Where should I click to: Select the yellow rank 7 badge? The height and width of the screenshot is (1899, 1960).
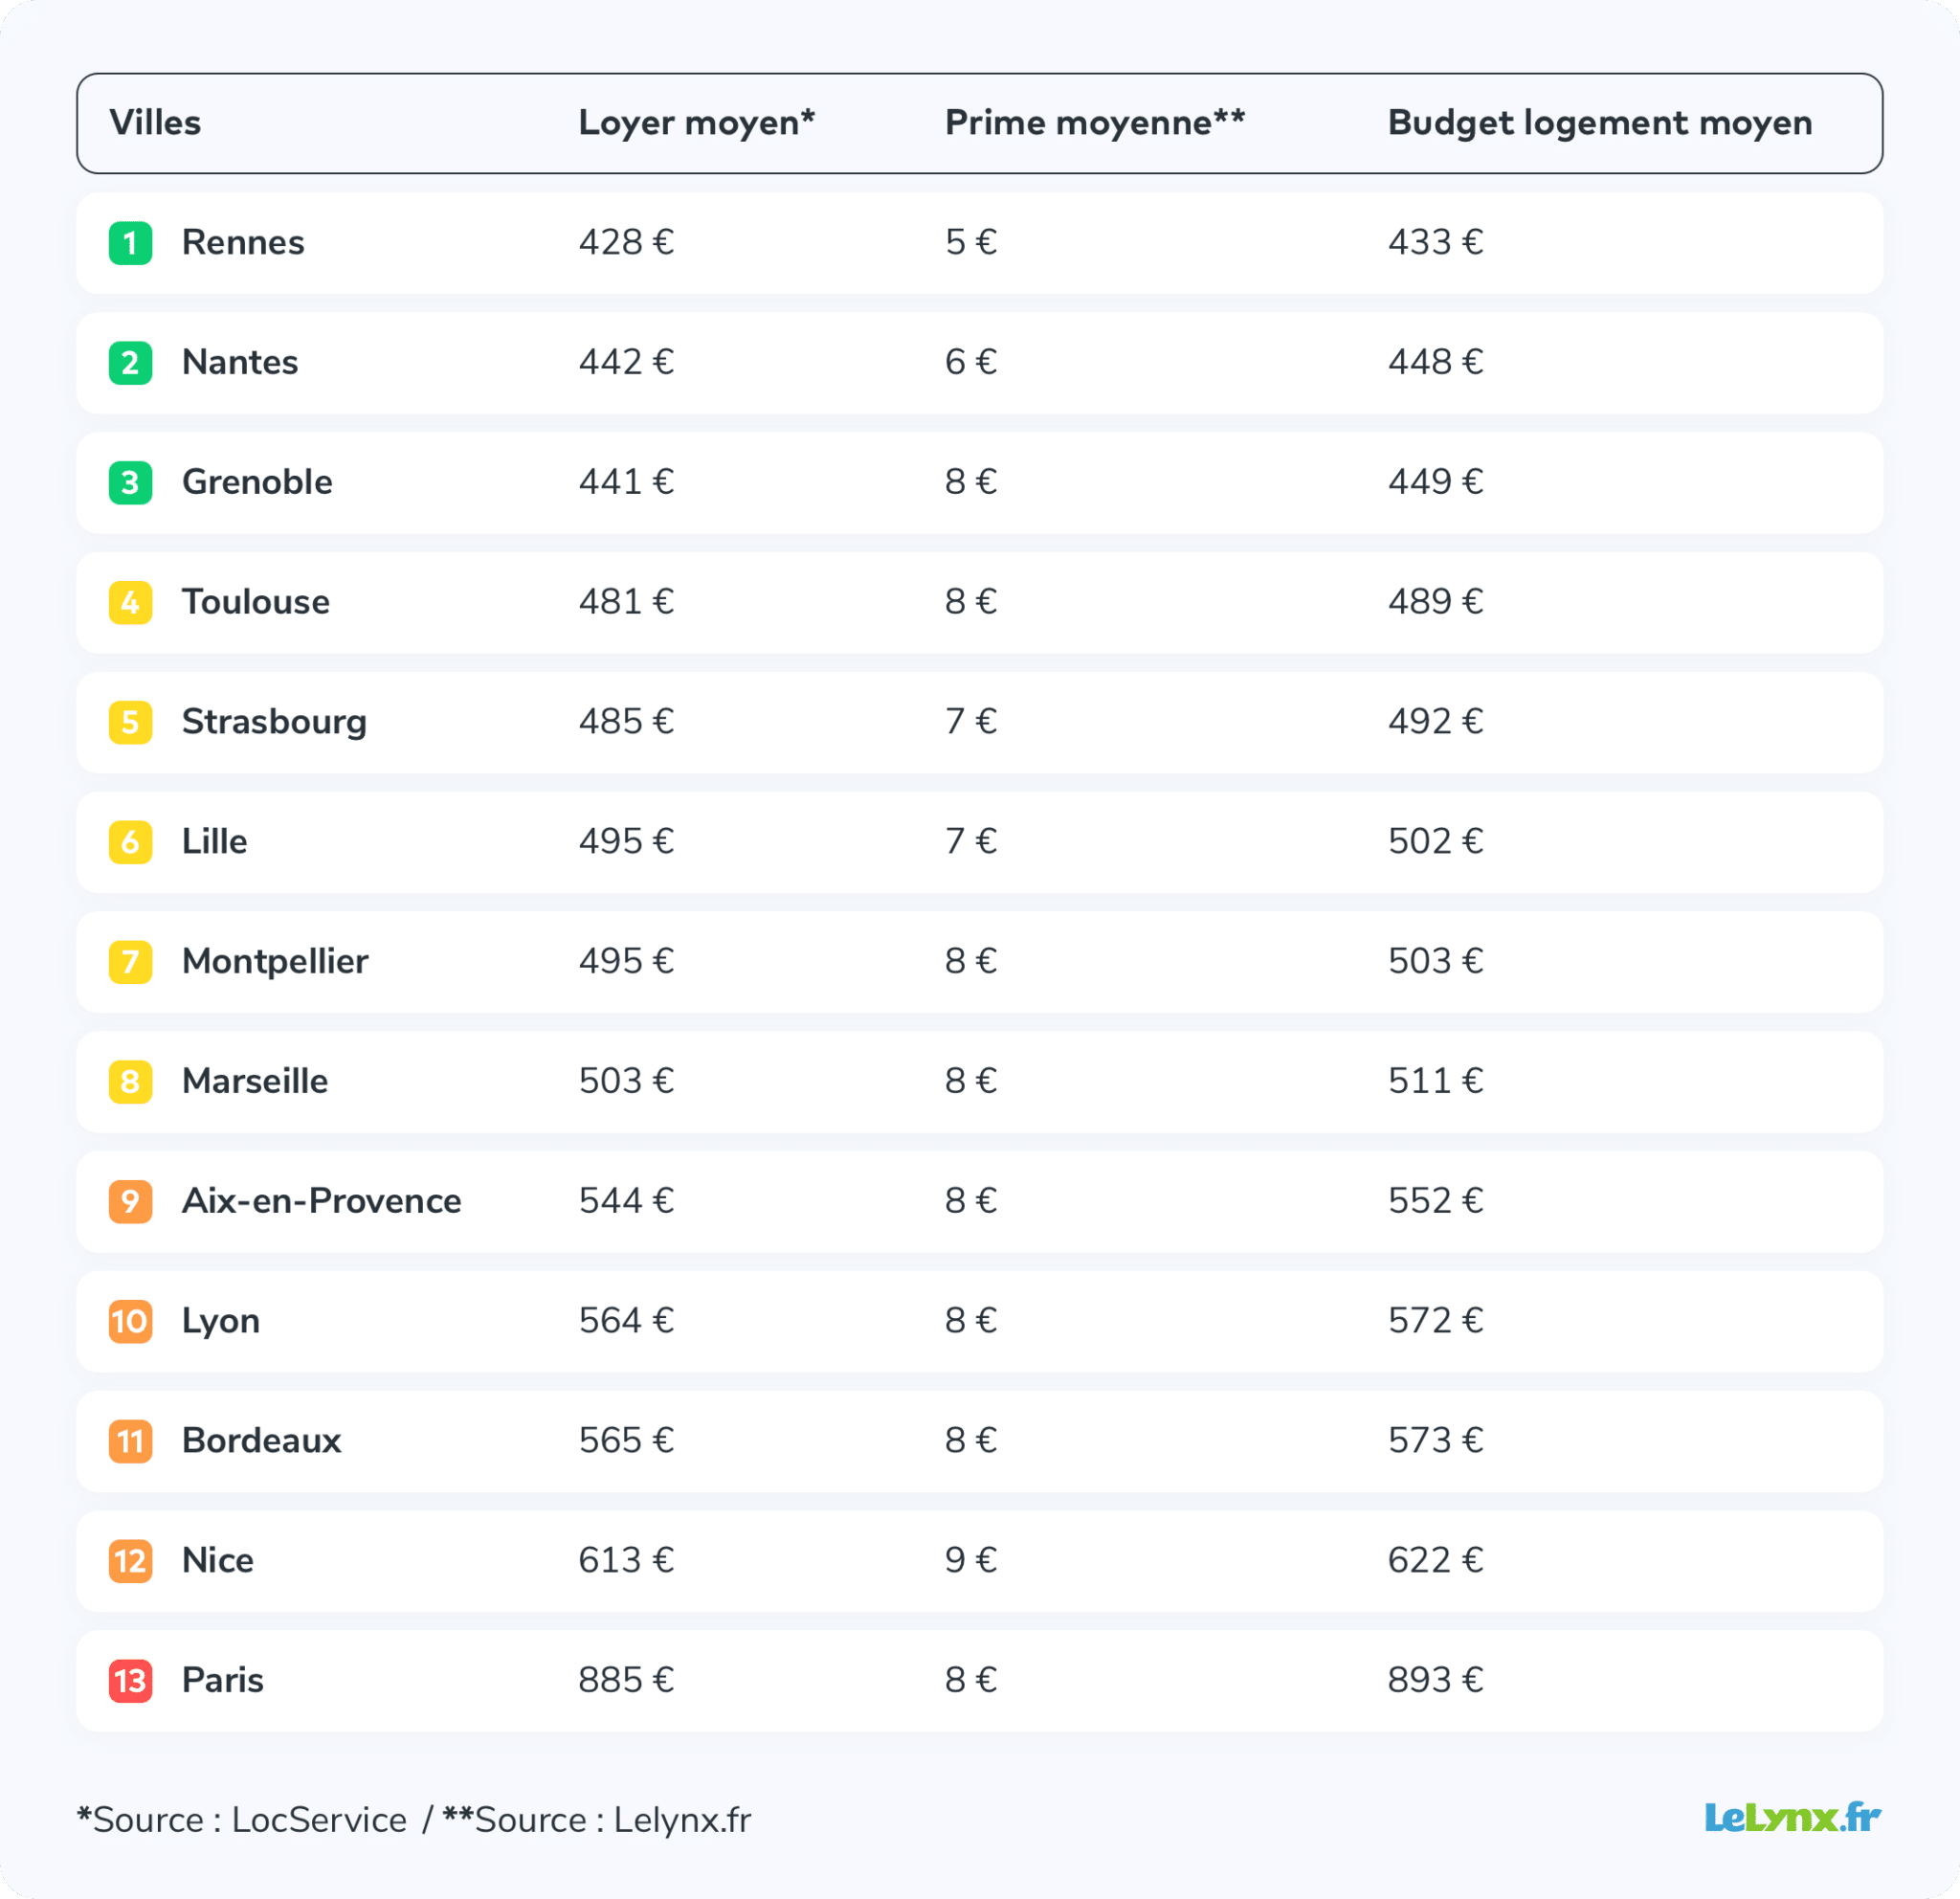[130, 962]
